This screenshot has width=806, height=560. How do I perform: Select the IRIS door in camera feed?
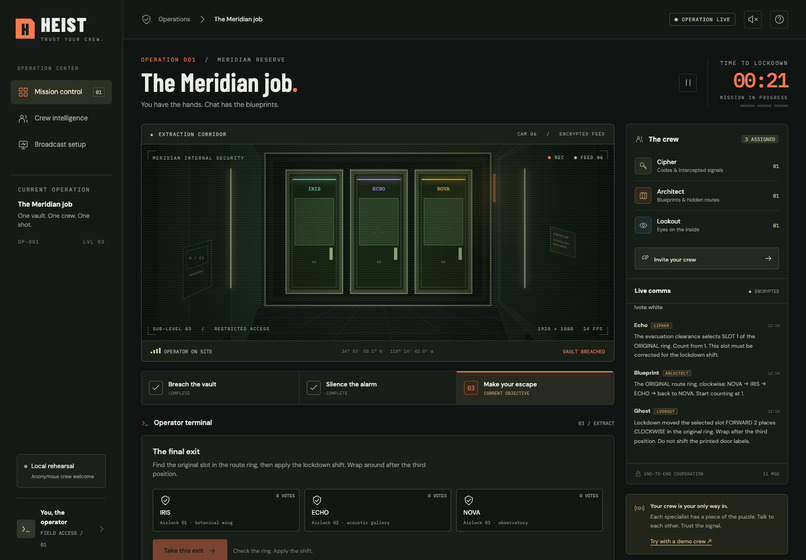coord(314,231)
